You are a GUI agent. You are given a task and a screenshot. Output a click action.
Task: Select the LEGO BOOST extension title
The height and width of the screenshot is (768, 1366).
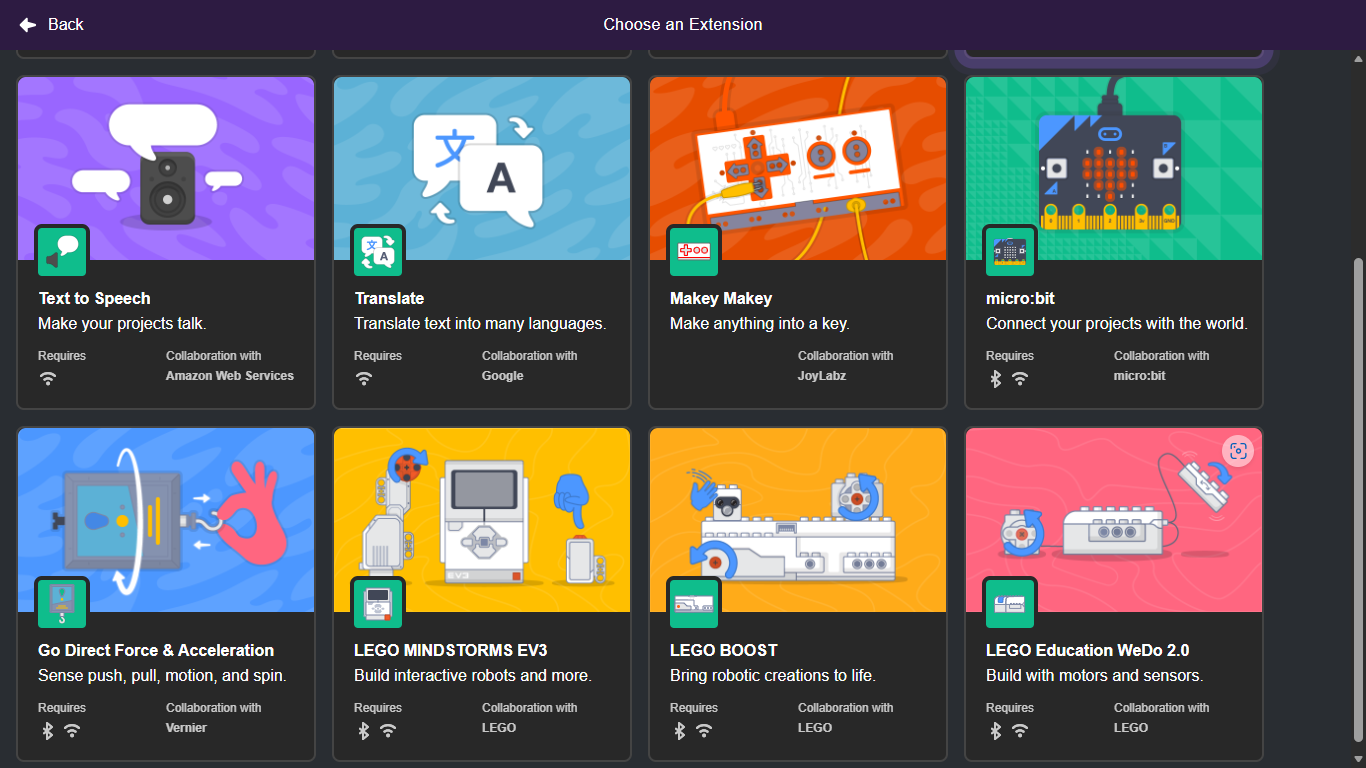pyautogui.click(x=724, y=650)
